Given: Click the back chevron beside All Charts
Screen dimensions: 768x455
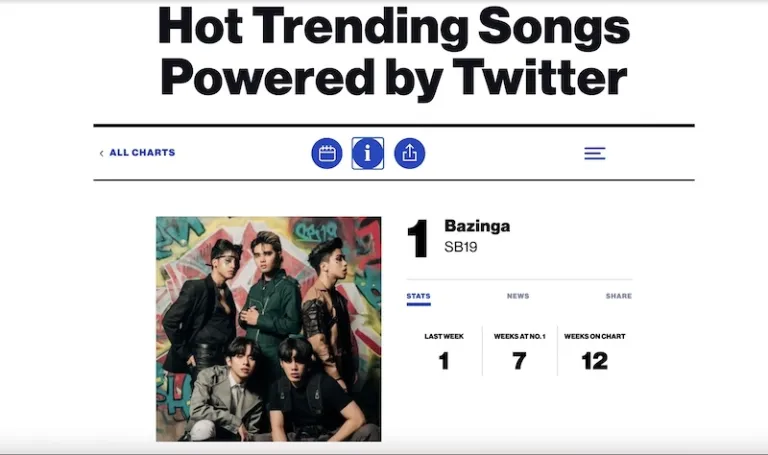Looking at the screenshot, I should point(101,153).
